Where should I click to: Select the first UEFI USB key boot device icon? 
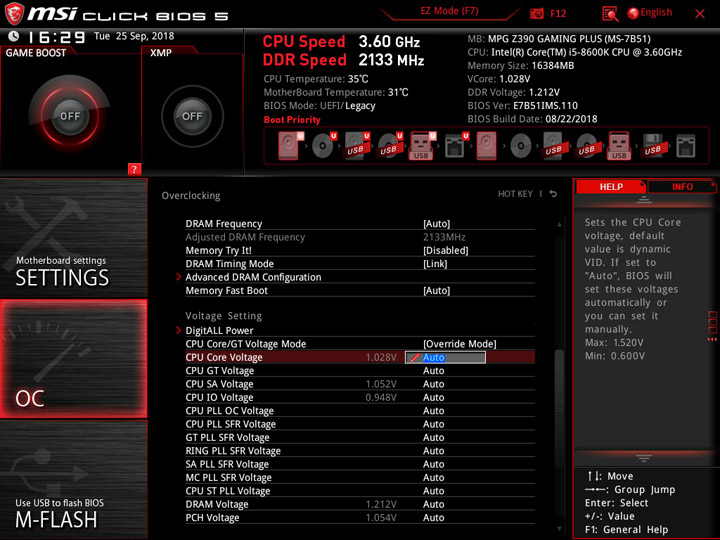(422, 146)
